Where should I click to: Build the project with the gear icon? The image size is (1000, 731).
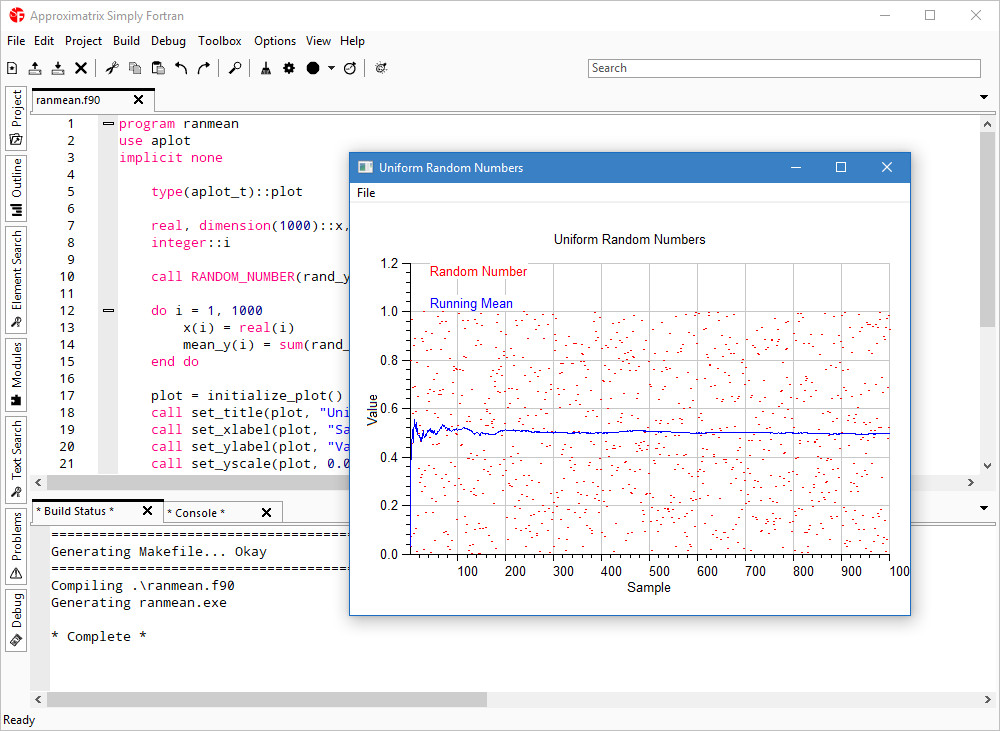coord(289,68)
